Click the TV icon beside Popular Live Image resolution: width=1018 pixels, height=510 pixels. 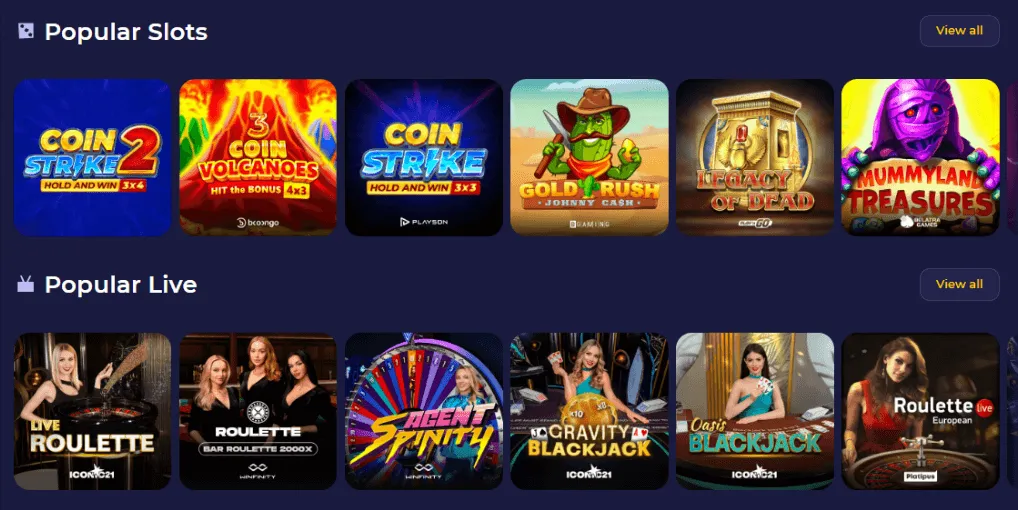(25, 284)
